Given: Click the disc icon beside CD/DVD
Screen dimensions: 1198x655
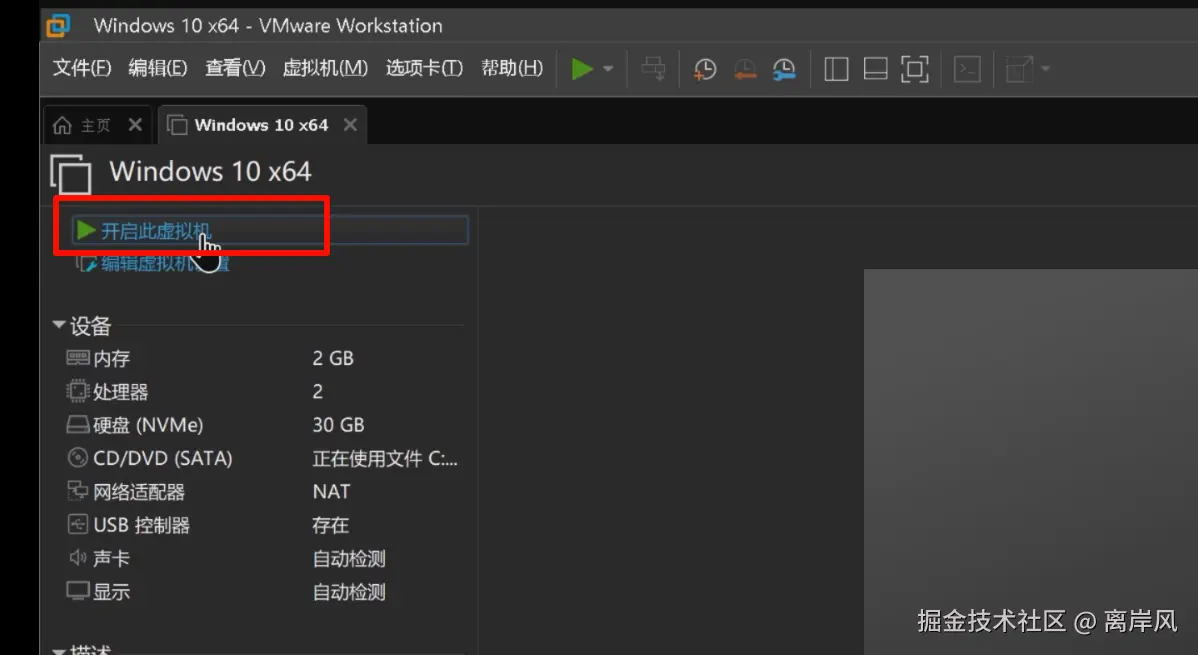Looking at the screenshot, I should click(78, 458).
